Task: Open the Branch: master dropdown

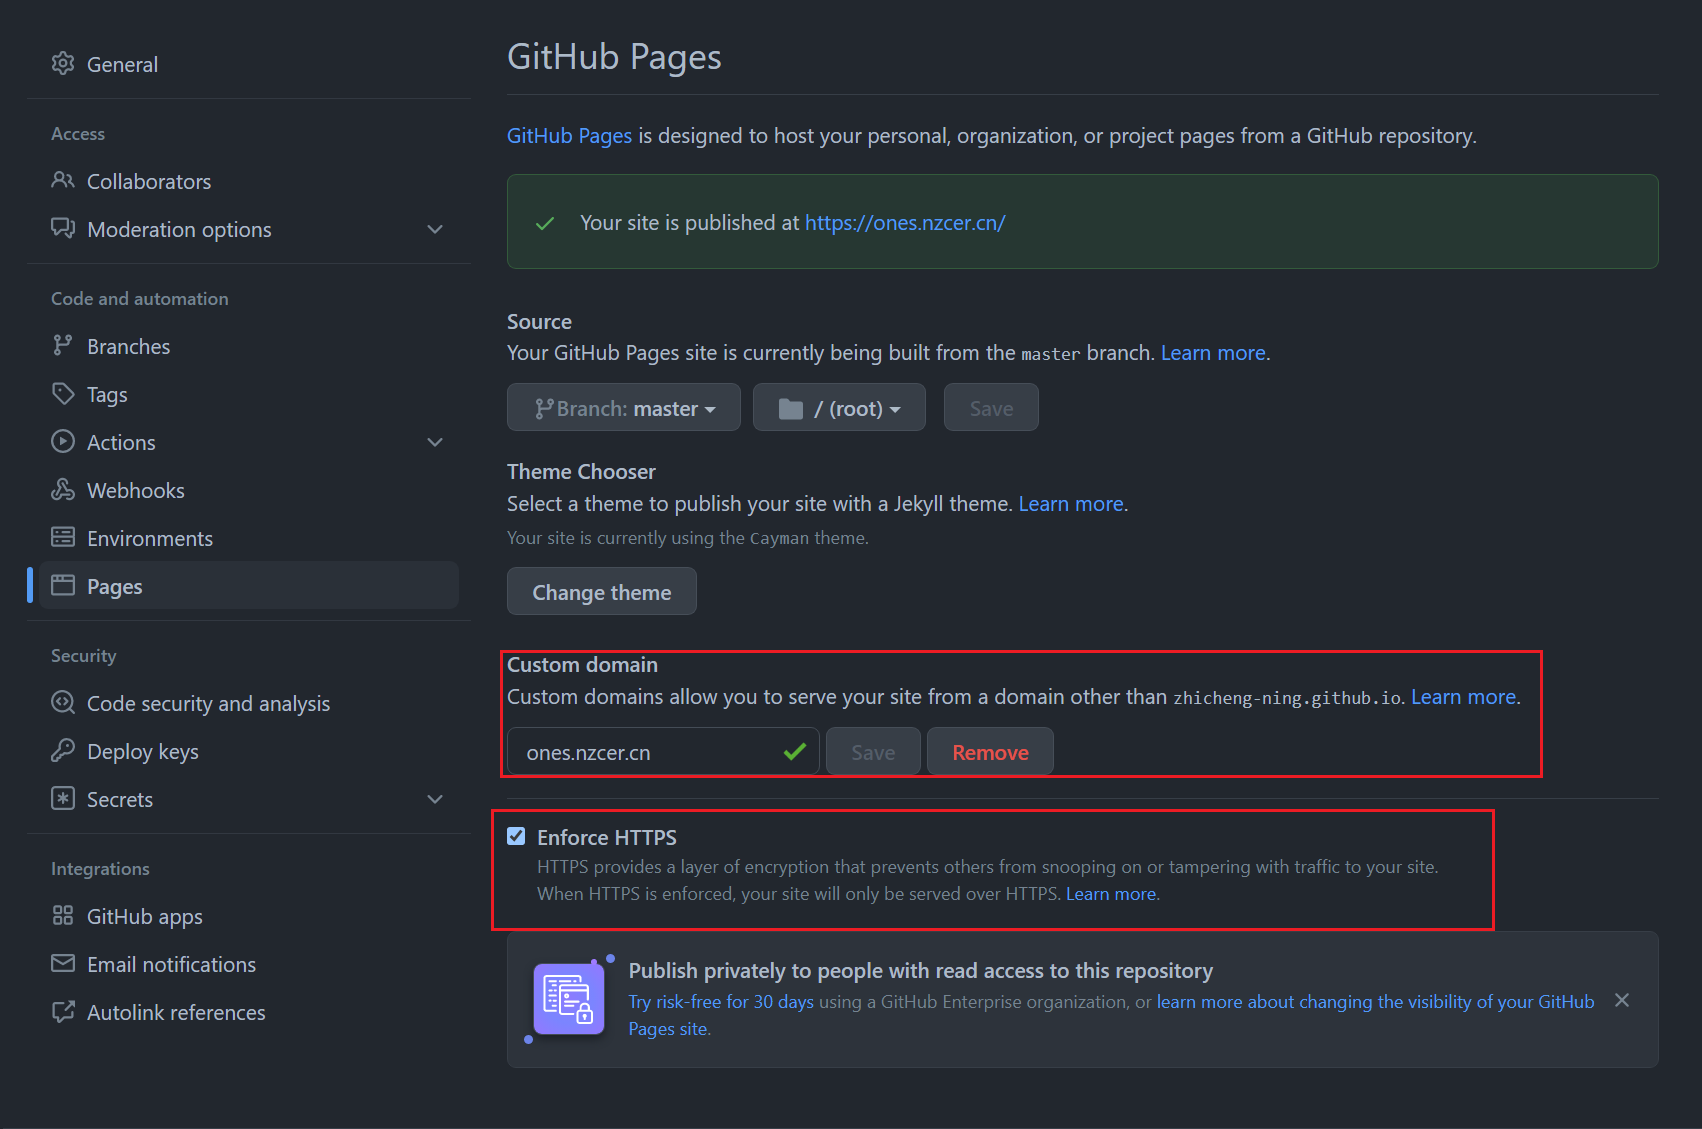Action: (x=624, y=408)
